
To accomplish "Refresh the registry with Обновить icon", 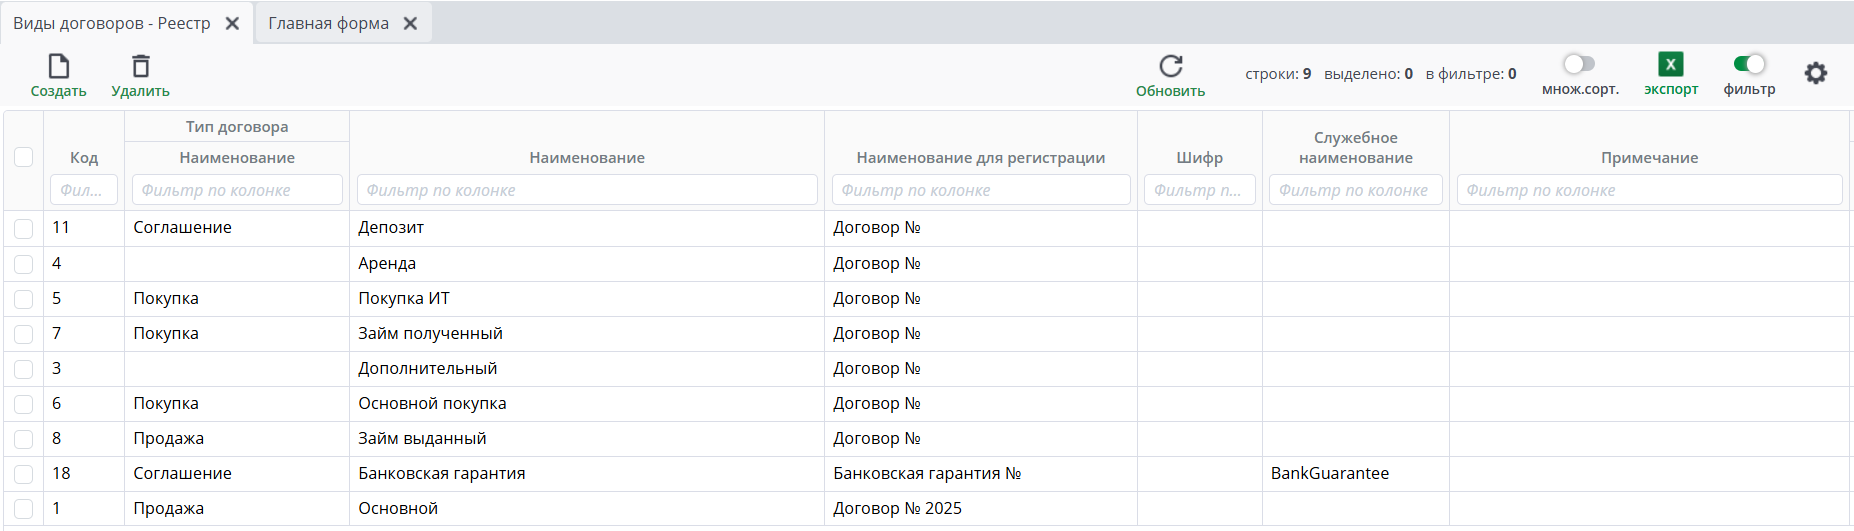I will tap(1171, 67).
